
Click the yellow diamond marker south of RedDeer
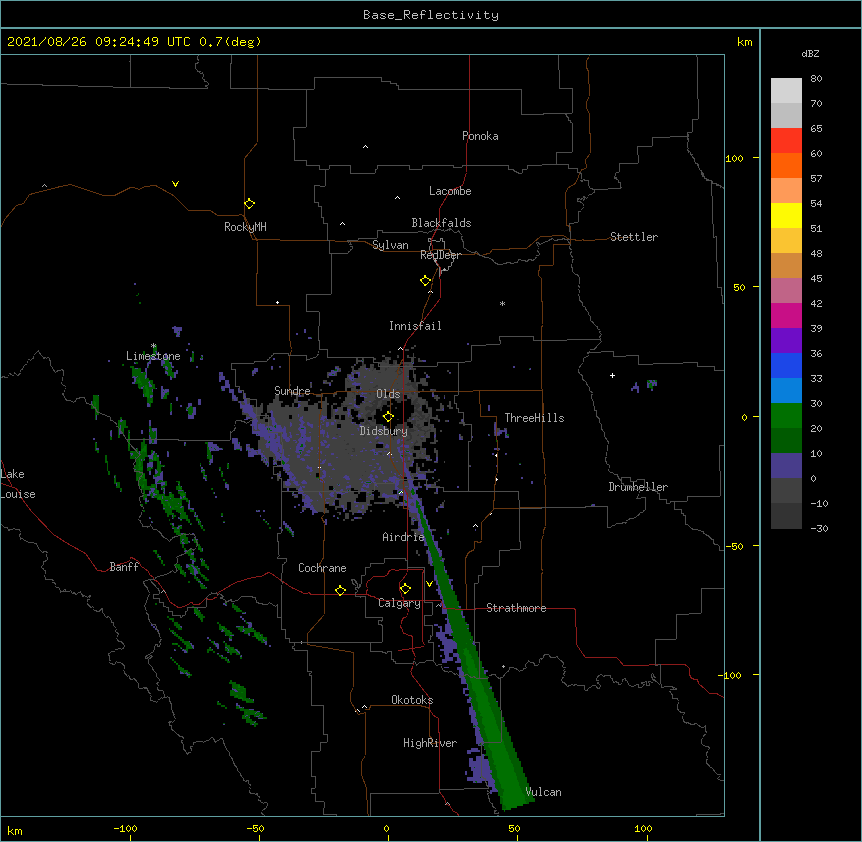coord(425,281)
